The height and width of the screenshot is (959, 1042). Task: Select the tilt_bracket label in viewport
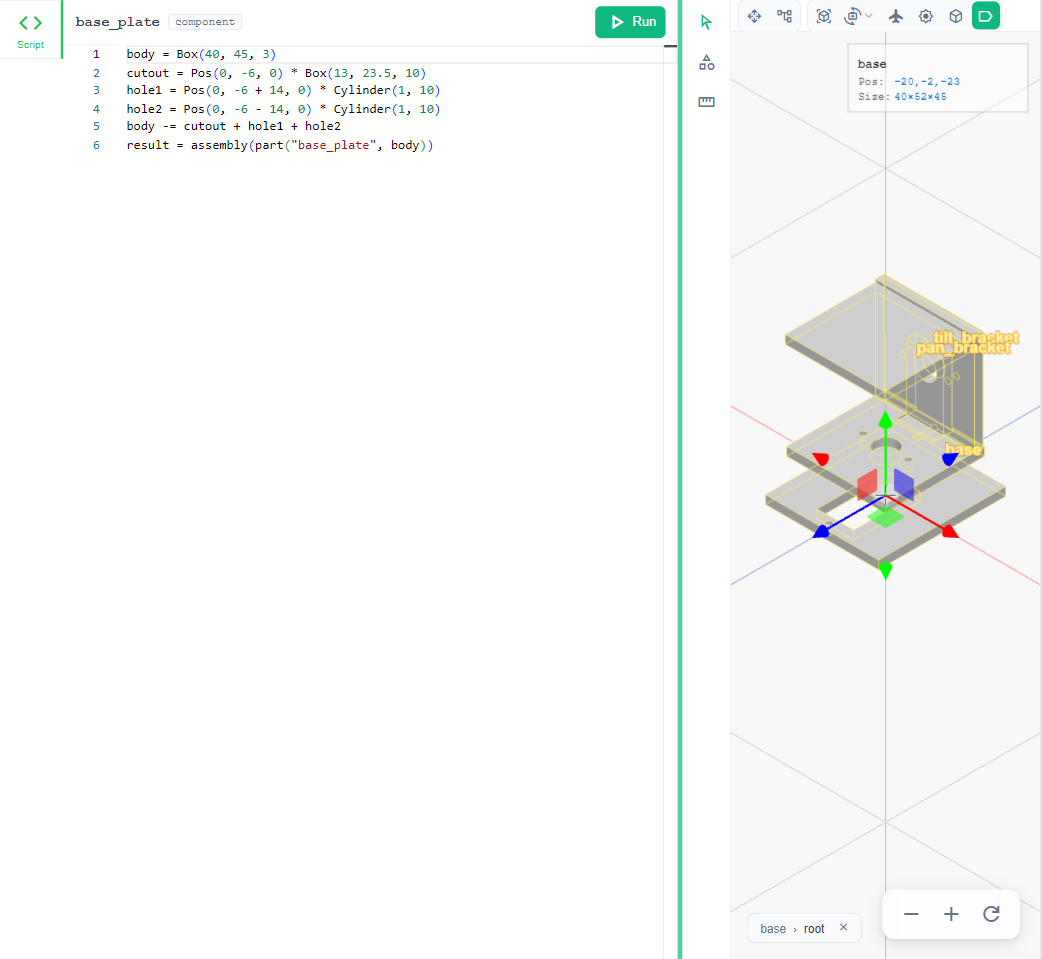click(x=976, y=338)
